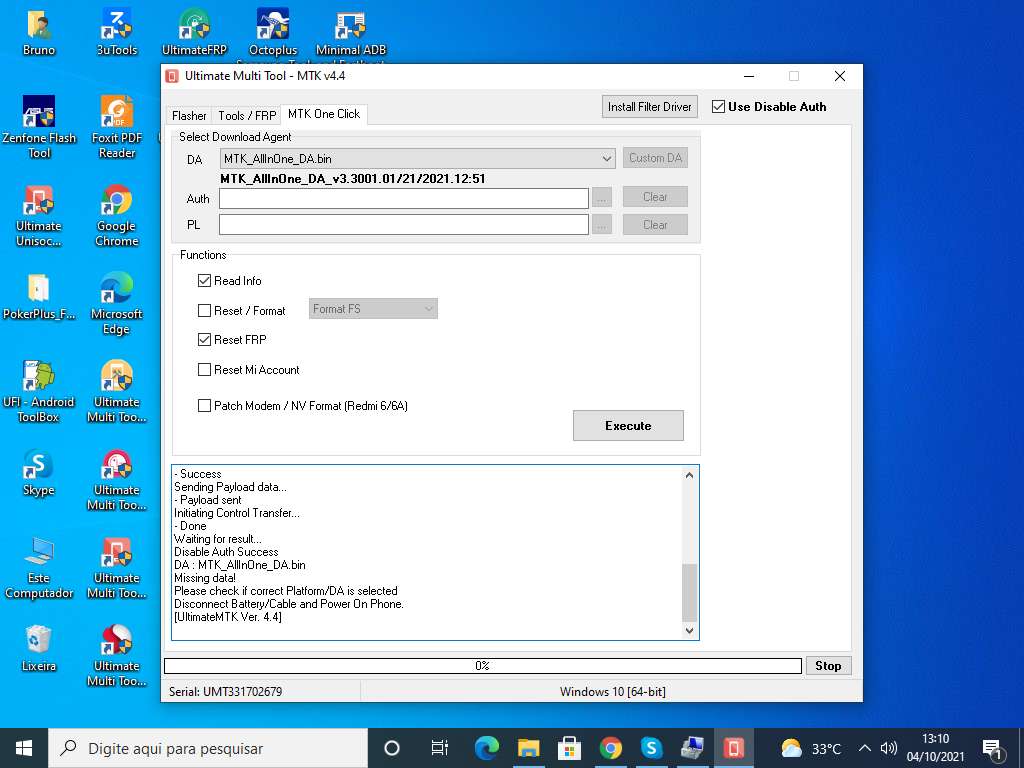Open the UltimateFRP desktop shortcut
The height and width of the screenshot is (768, 1024).
pos(195,33)
